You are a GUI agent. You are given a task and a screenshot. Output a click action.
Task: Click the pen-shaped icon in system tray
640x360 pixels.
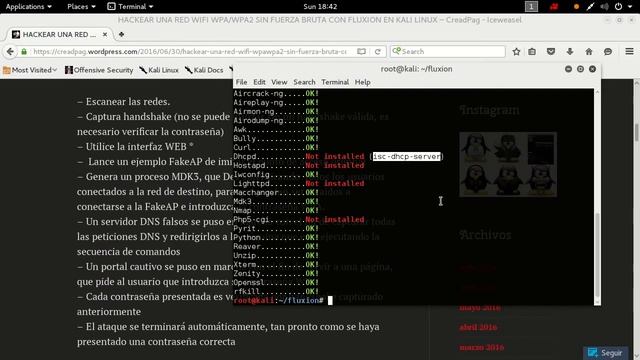pyautogui.click(x=590, y=7)
